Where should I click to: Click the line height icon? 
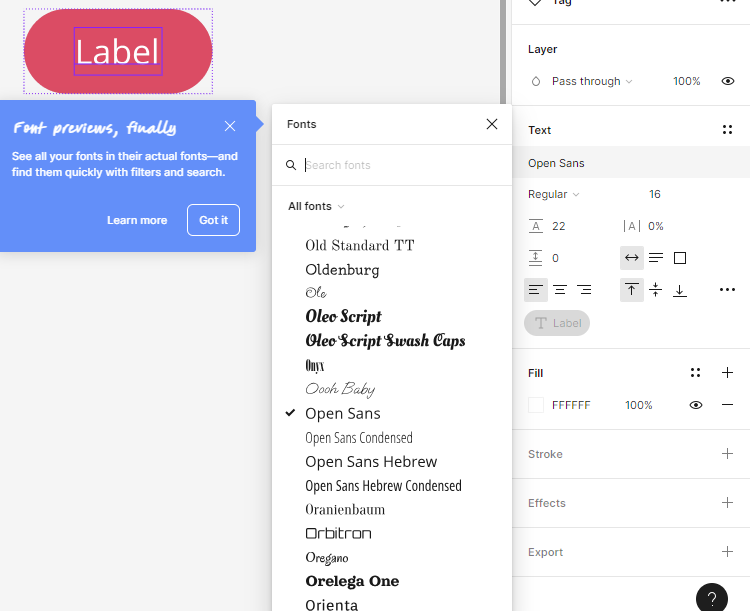(536, 226)
